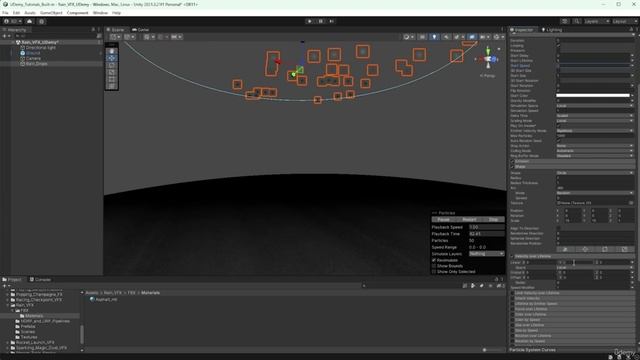Open the Ring Buffer Mode dropdown
This screenshot has width=640, height=360.
[595, 156]
